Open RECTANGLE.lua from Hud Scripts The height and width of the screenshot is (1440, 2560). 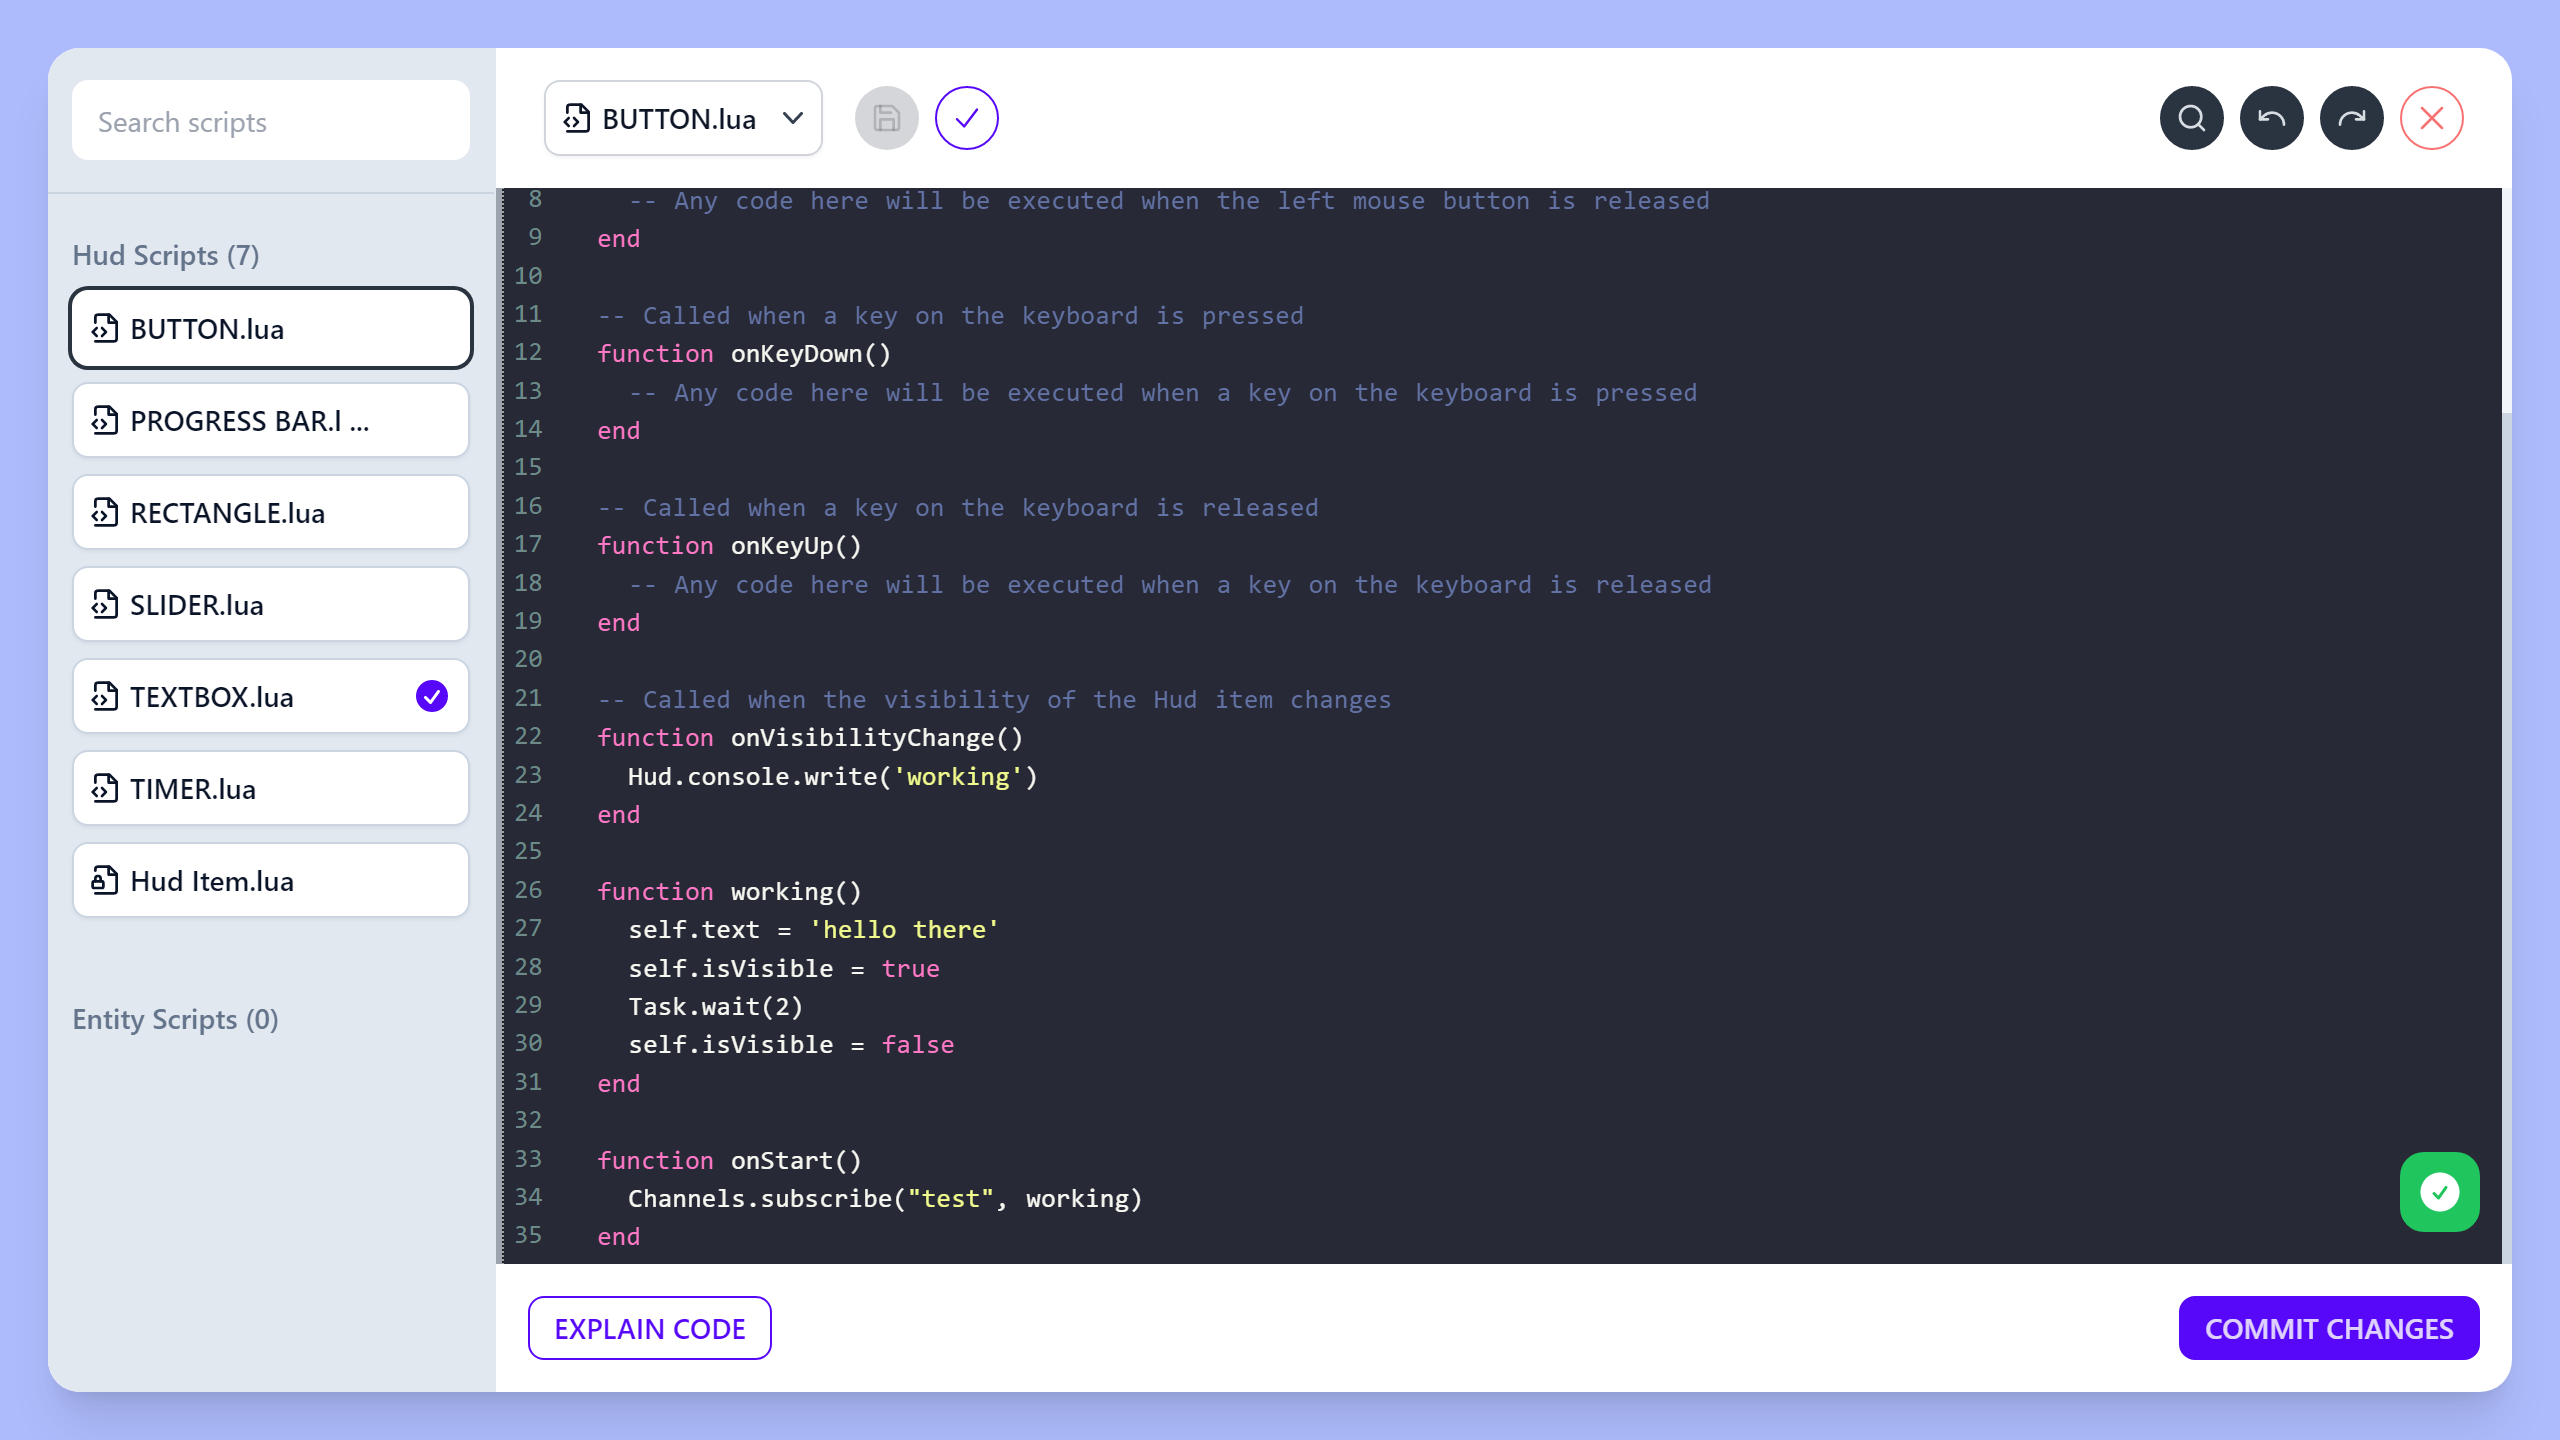click(x=270, y=512)
